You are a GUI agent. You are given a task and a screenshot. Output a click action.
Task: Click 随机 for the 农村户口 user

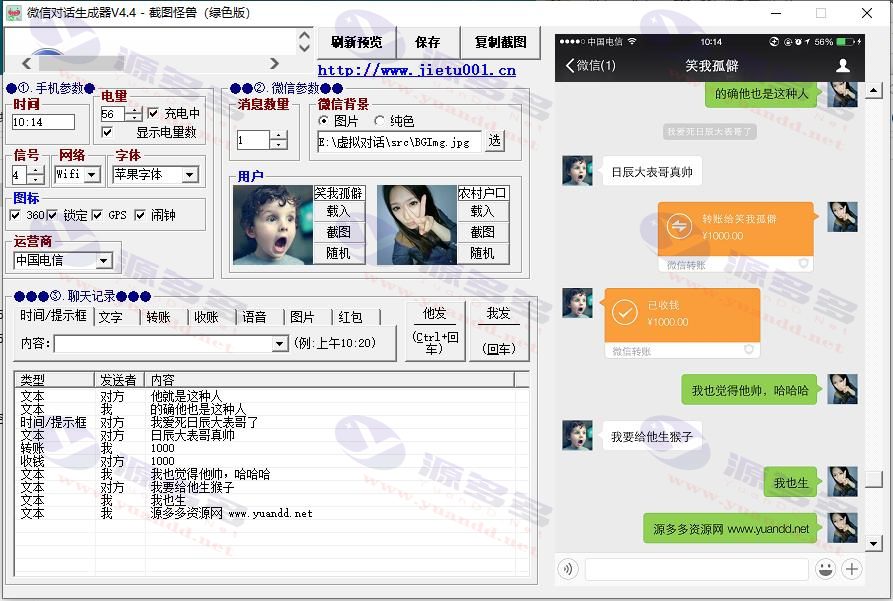[482, 253]
